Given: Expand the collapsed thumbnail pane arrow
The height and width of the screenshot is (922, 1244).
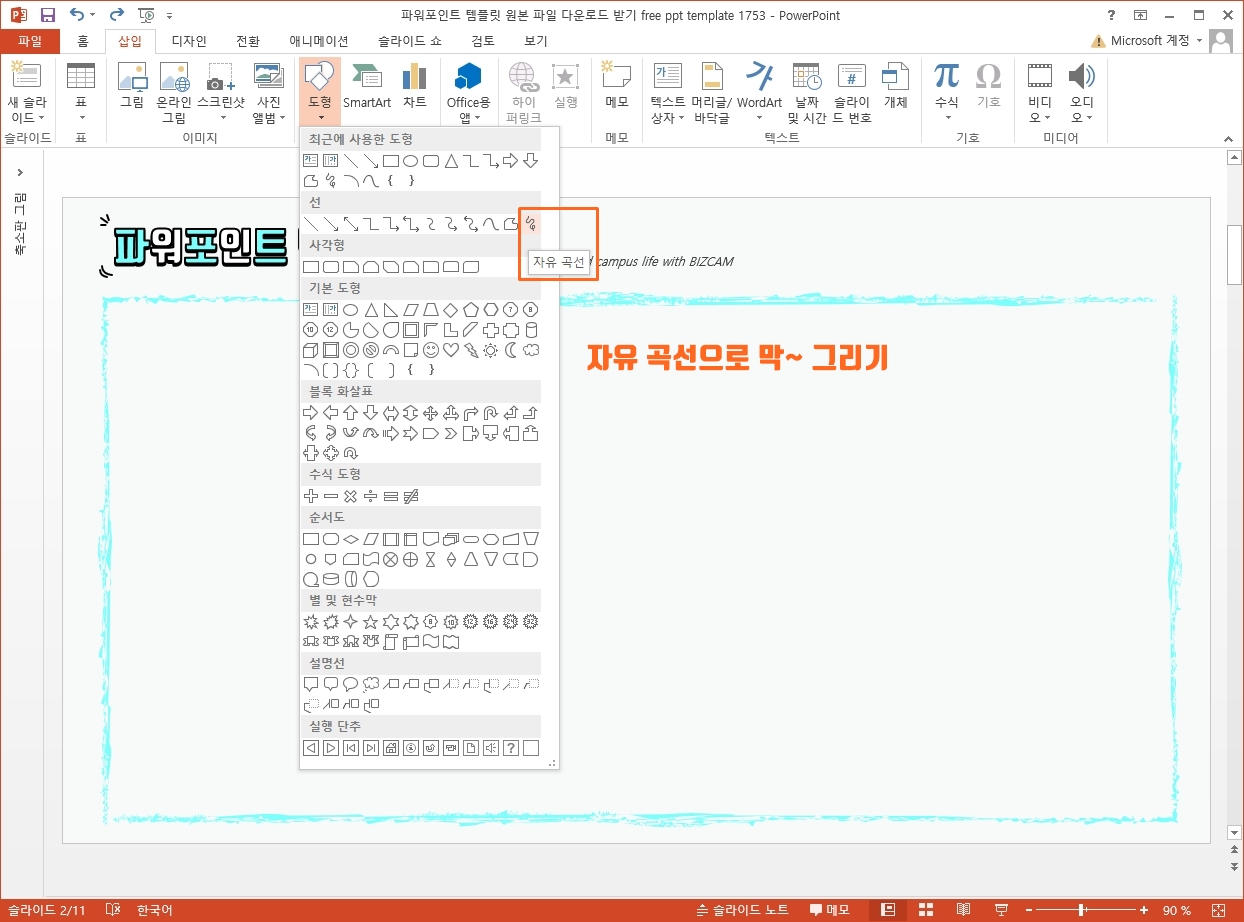Looking at the screenshot, I should point(20,172).
